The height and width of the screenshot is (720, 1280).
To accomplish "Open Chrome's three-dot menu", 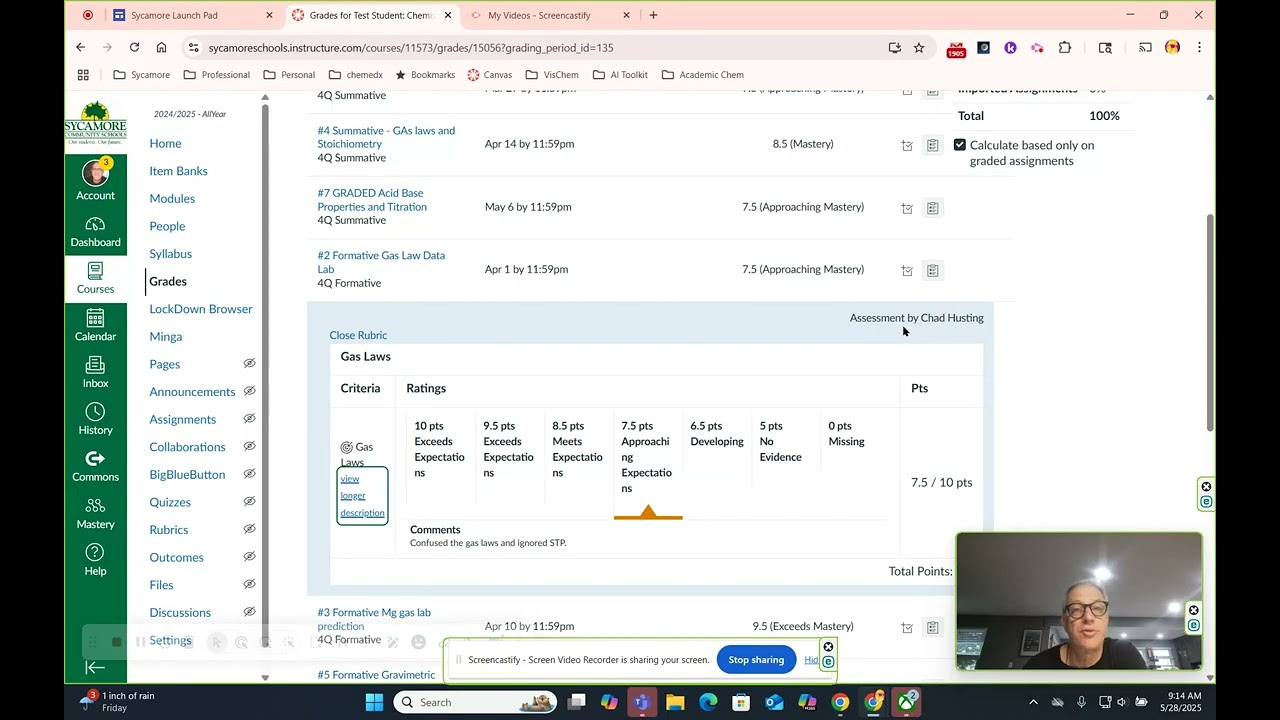I will [x=1199, y=47].
